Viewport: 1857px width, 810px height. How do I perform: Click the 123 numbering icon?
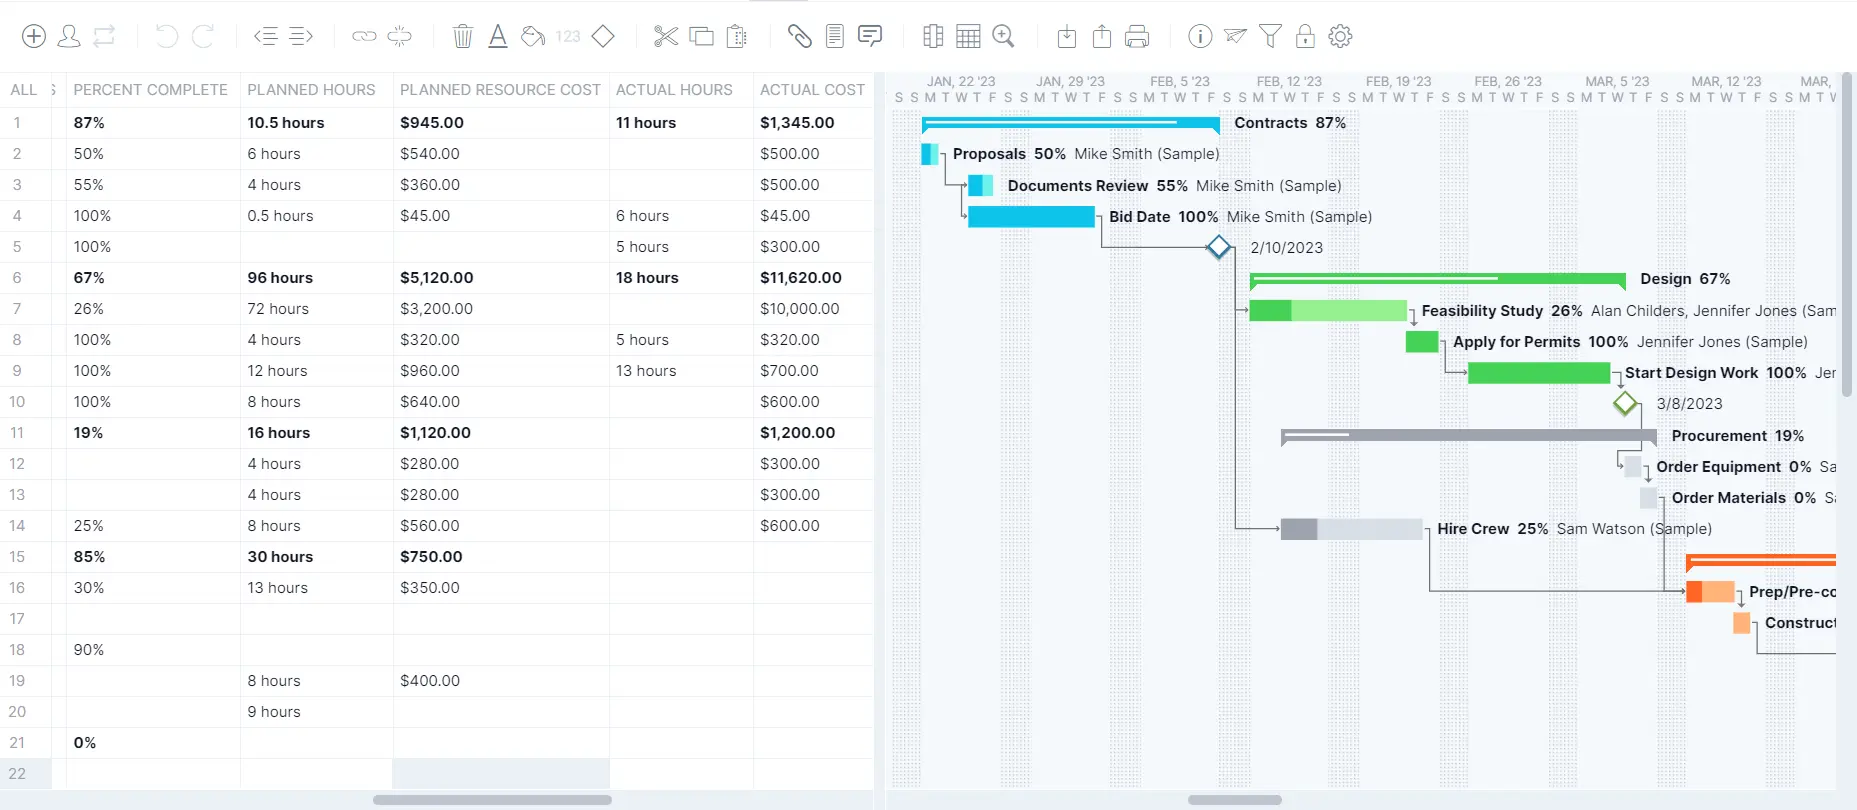tap(568, 37)
